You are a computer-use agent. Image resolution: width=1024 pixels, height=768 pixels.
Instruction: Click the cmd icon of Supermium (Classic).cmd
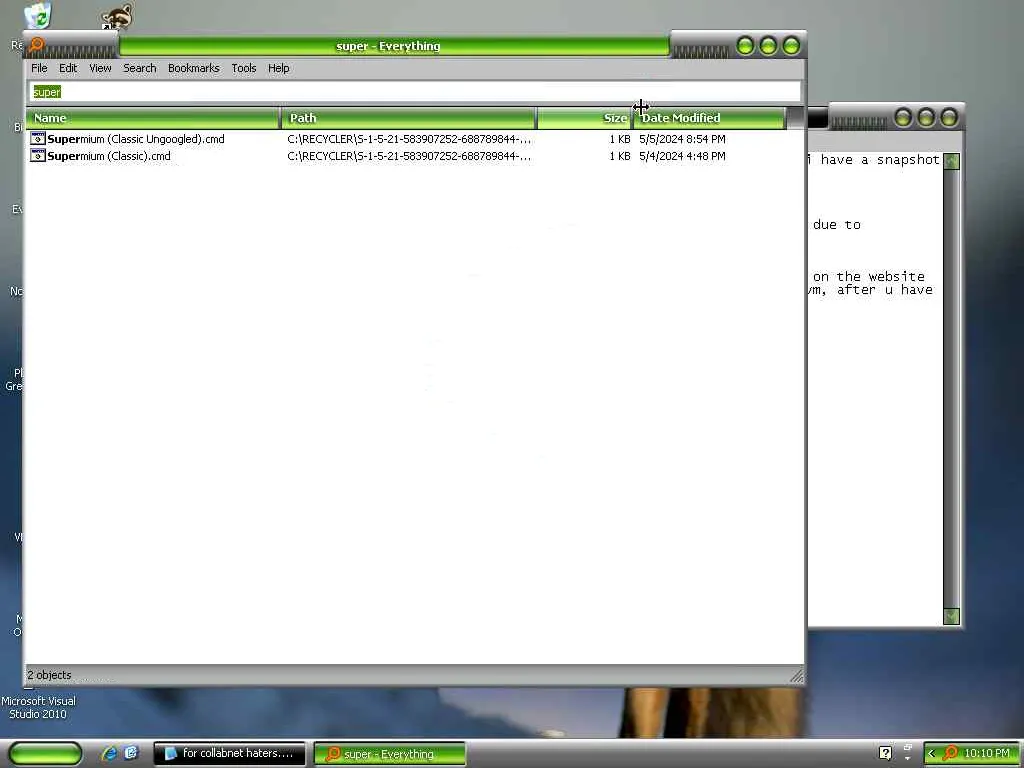[38, 155]
